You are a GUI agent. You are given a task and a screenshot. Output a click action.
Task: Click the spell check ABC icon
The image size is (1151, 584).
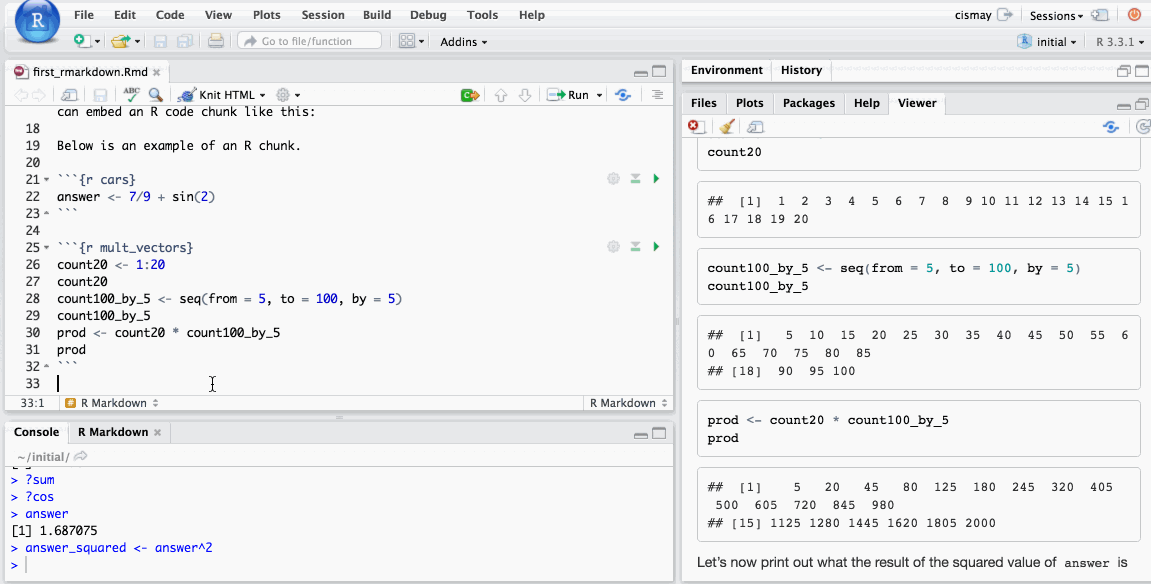click(x=132, y=95)
